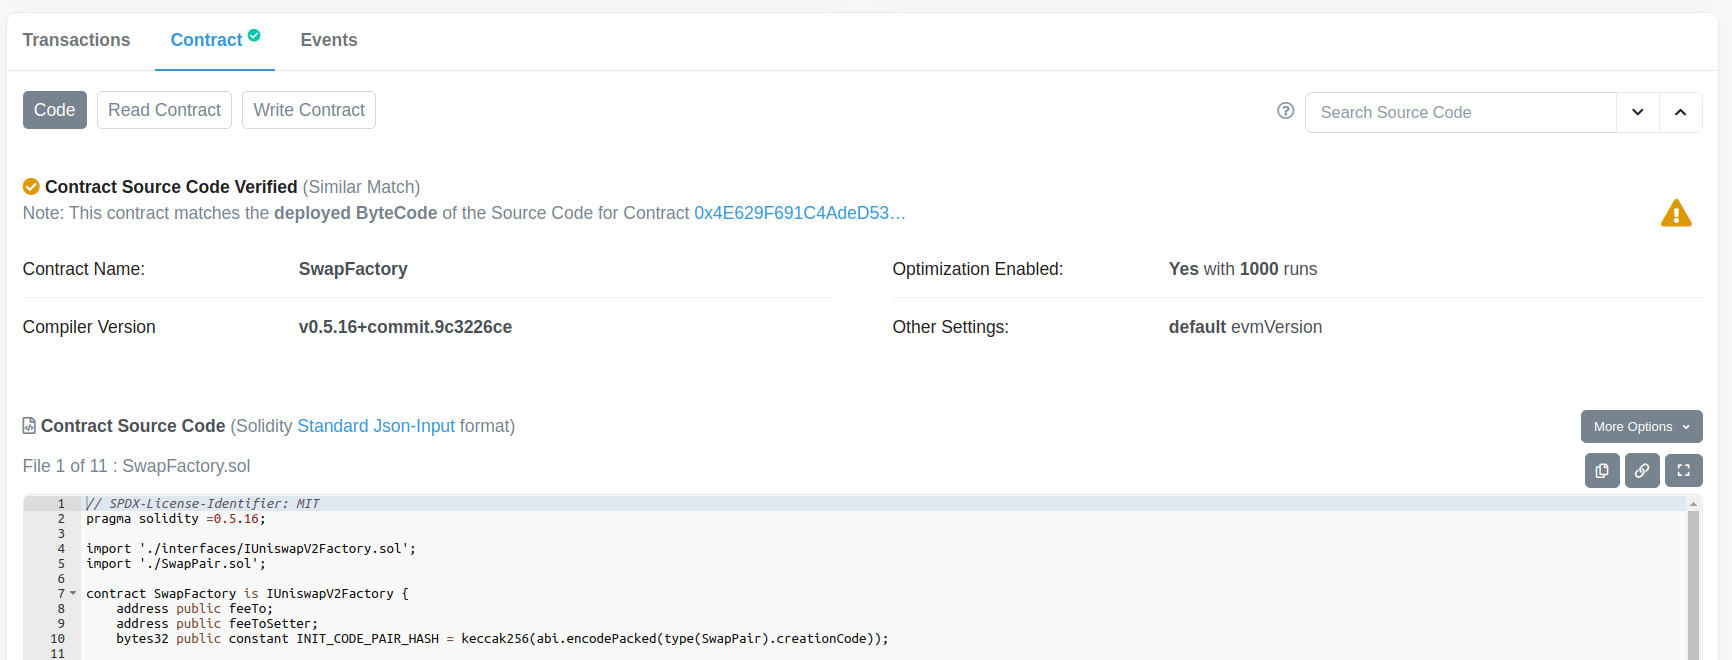The height and width of the screenshot is (660, 1732).
Task: Select the Read Contract button
Action: tap(164, 110)
